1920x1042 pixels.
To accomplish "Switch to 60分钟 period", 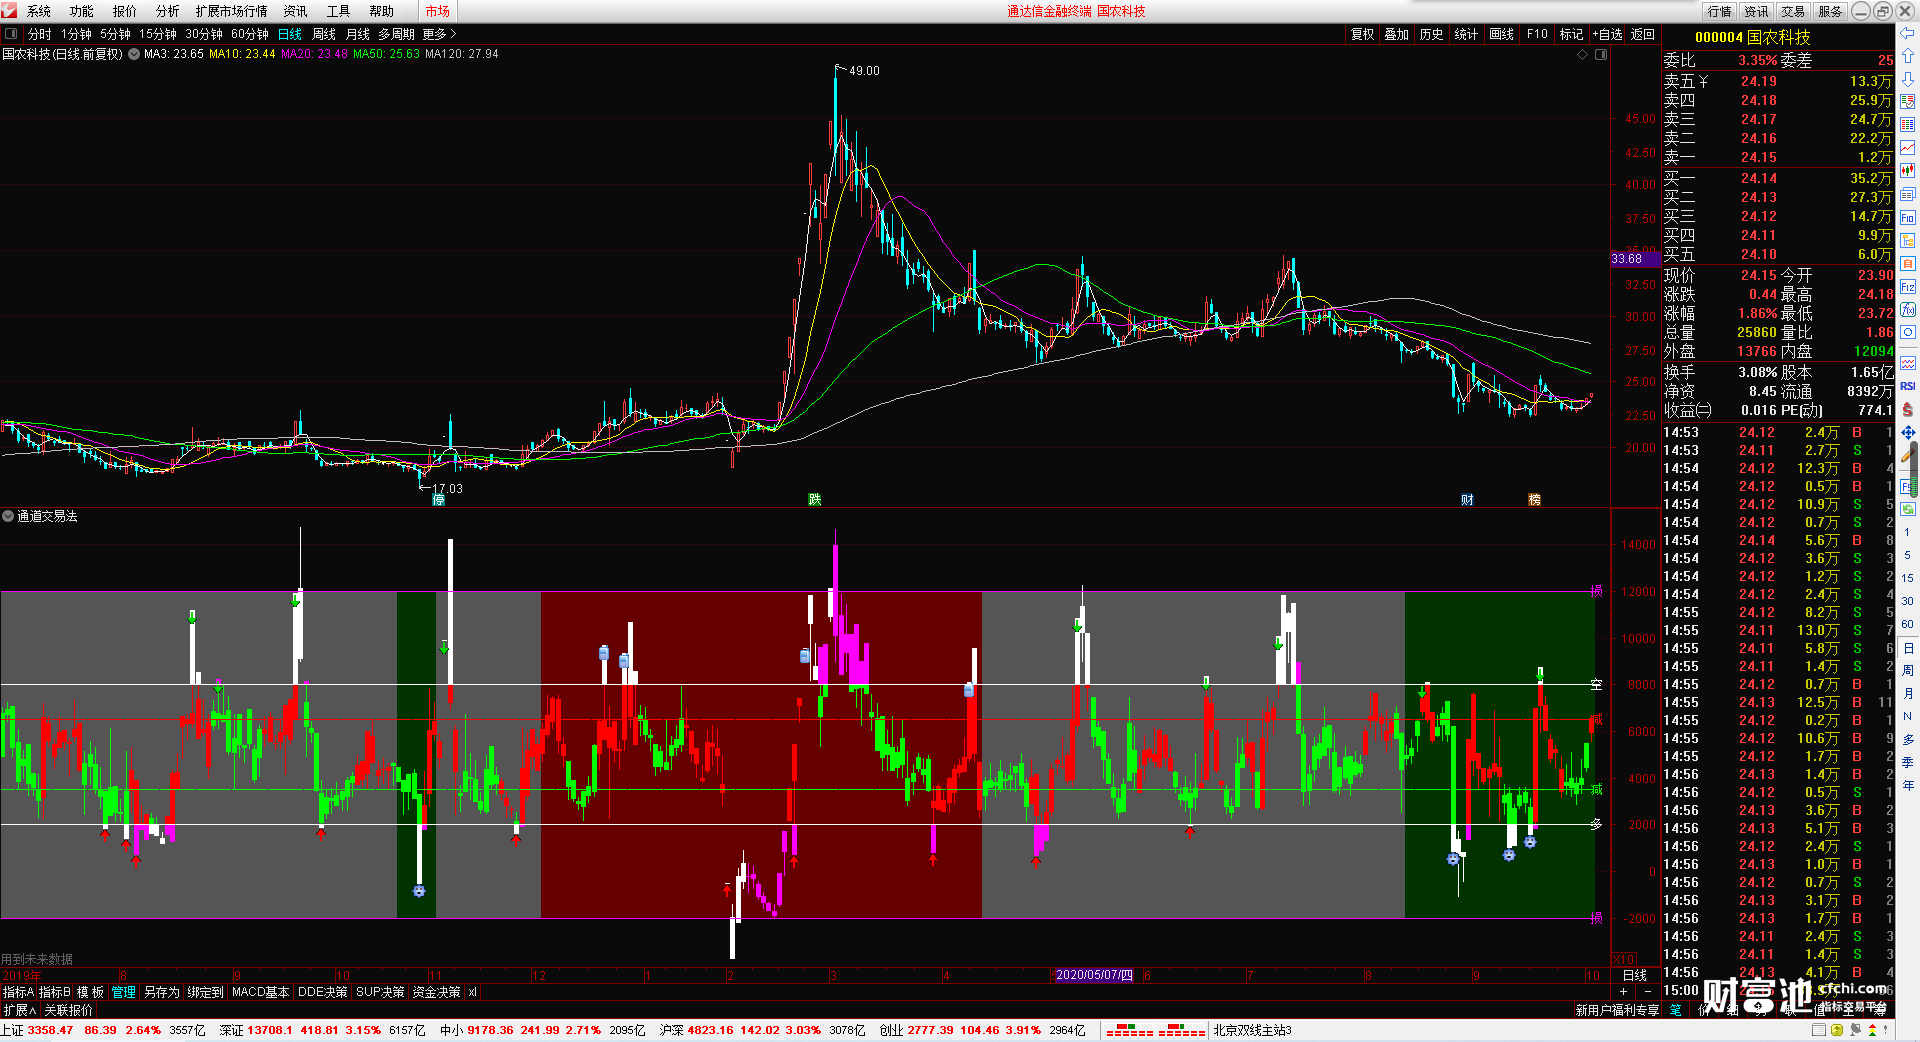I will coord(250,34).
